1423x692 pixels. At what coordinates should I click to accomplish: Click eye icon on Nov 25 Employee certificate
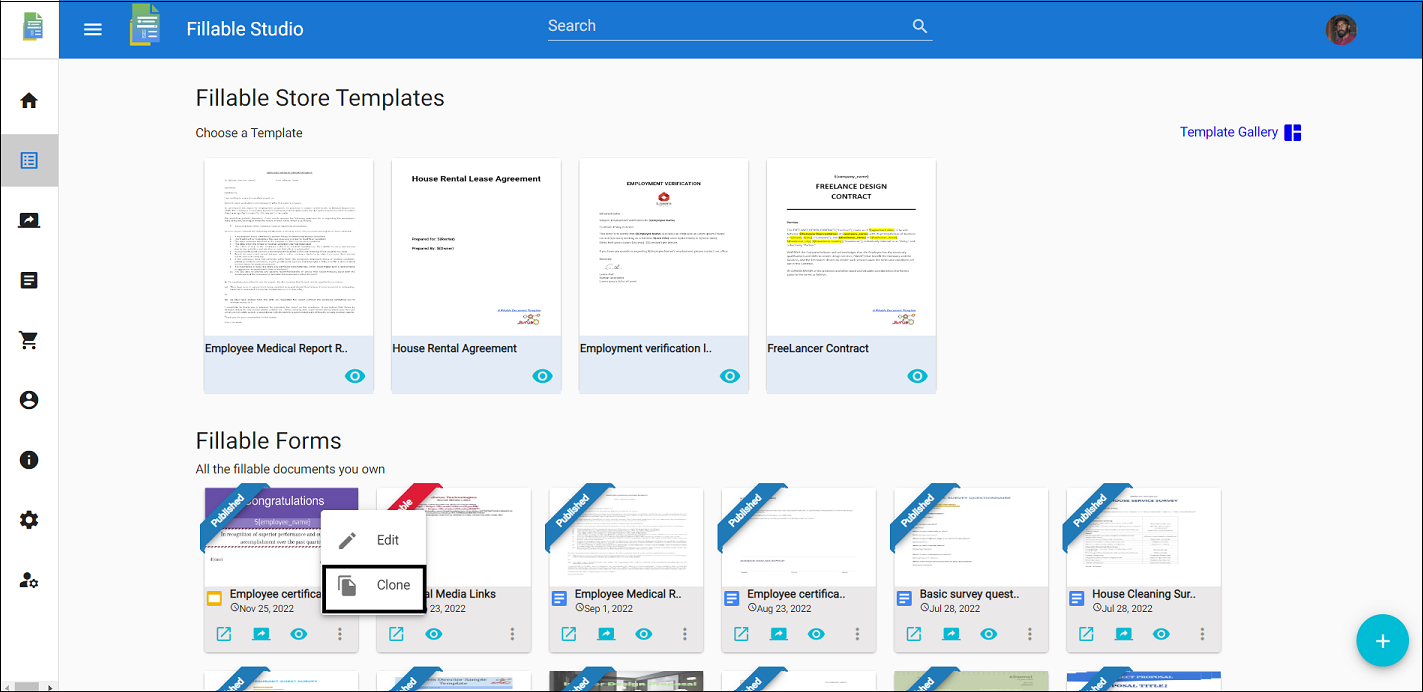point(298,634)
